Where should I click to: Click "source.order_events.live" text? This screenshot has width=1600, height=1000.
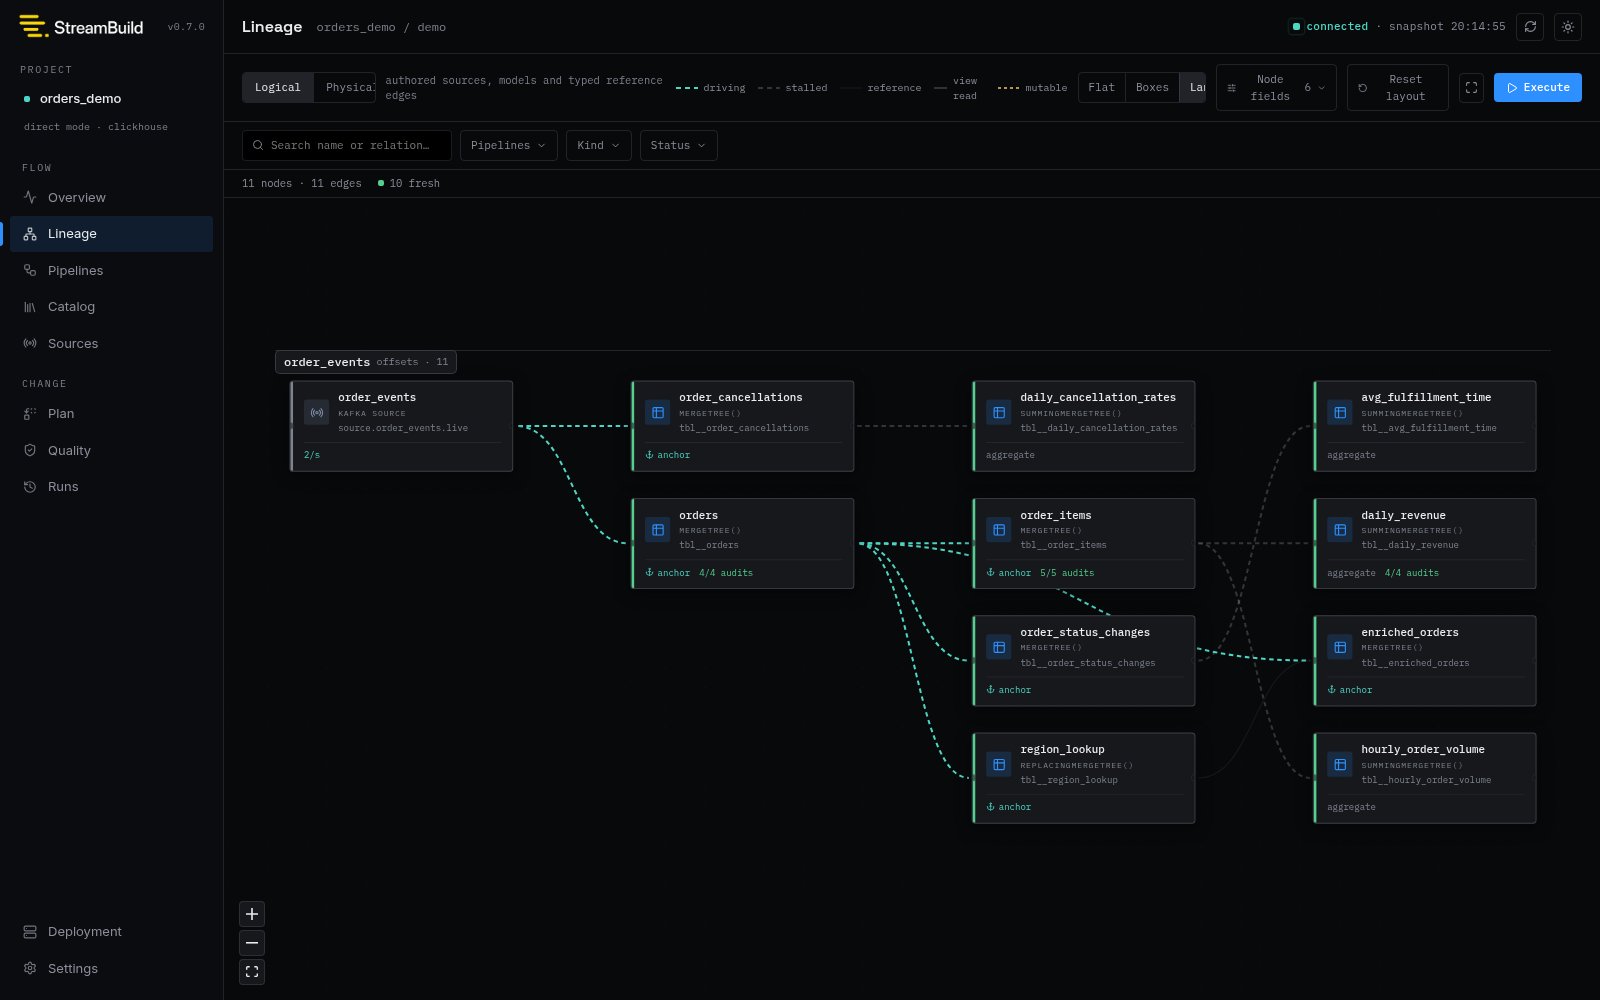coord(403,428)
